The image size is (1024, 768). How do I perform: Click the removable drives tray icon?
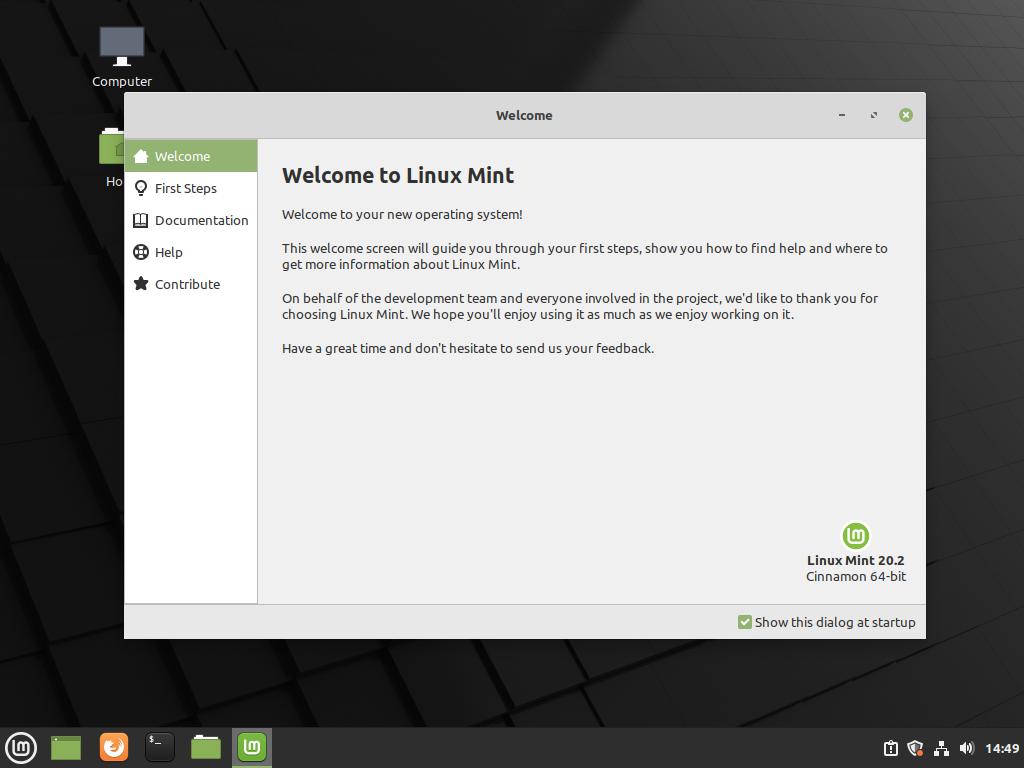890,748
